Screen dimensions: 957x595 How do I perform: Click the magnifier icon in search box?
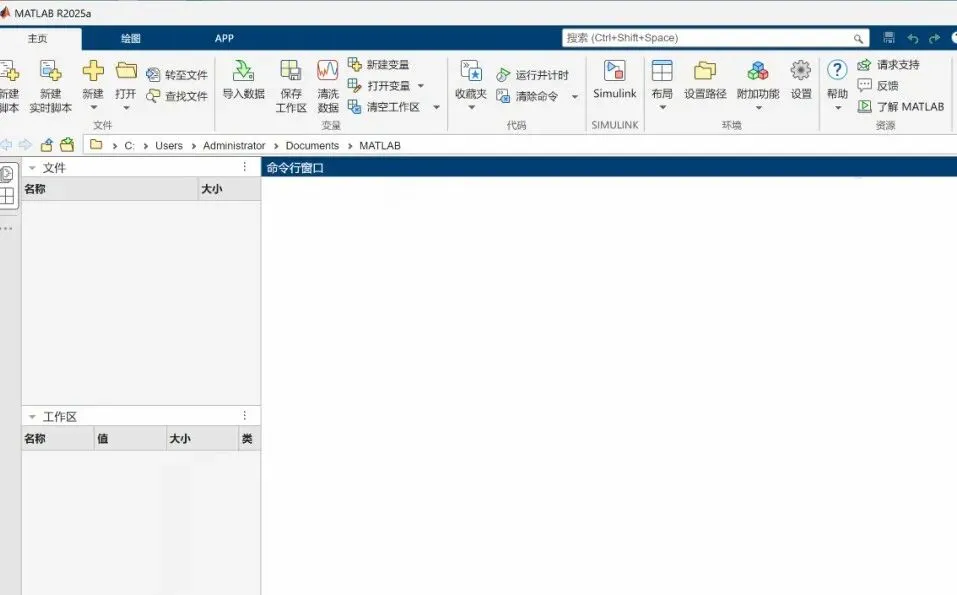pos(858,38)
